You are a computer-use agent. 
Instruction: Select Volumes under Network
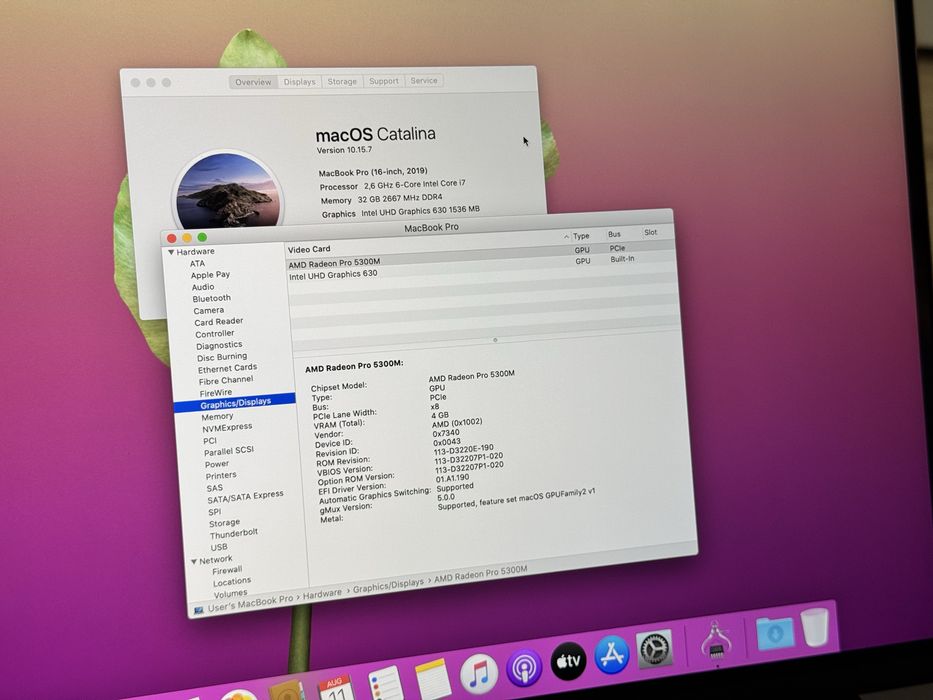230,593
